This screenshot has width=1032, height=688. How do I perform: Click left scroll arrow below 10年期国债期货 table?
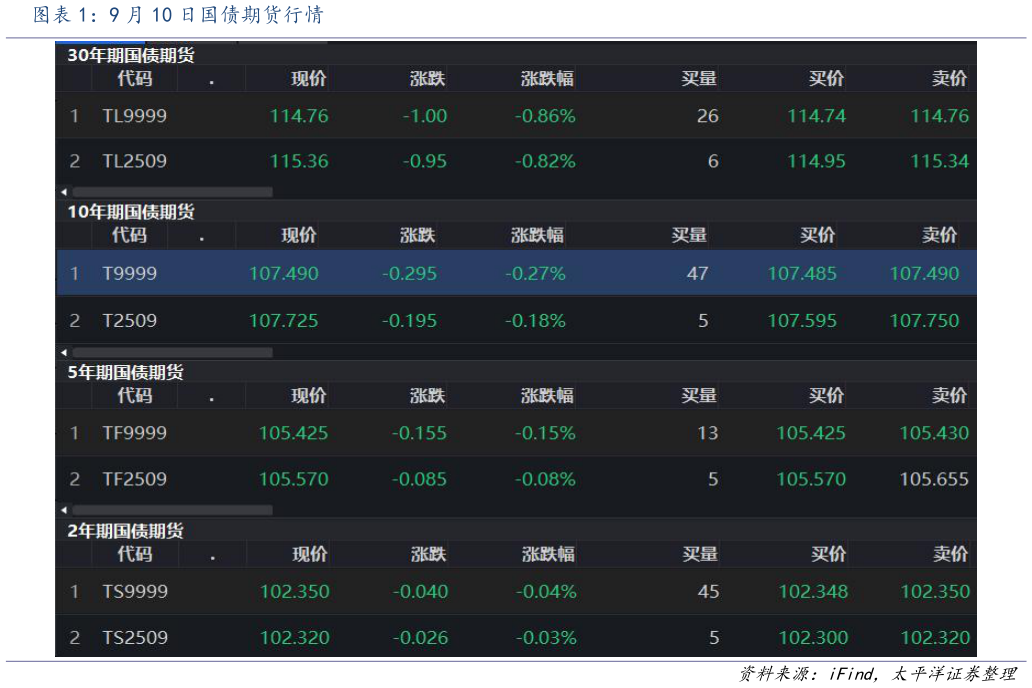point(64,353)
